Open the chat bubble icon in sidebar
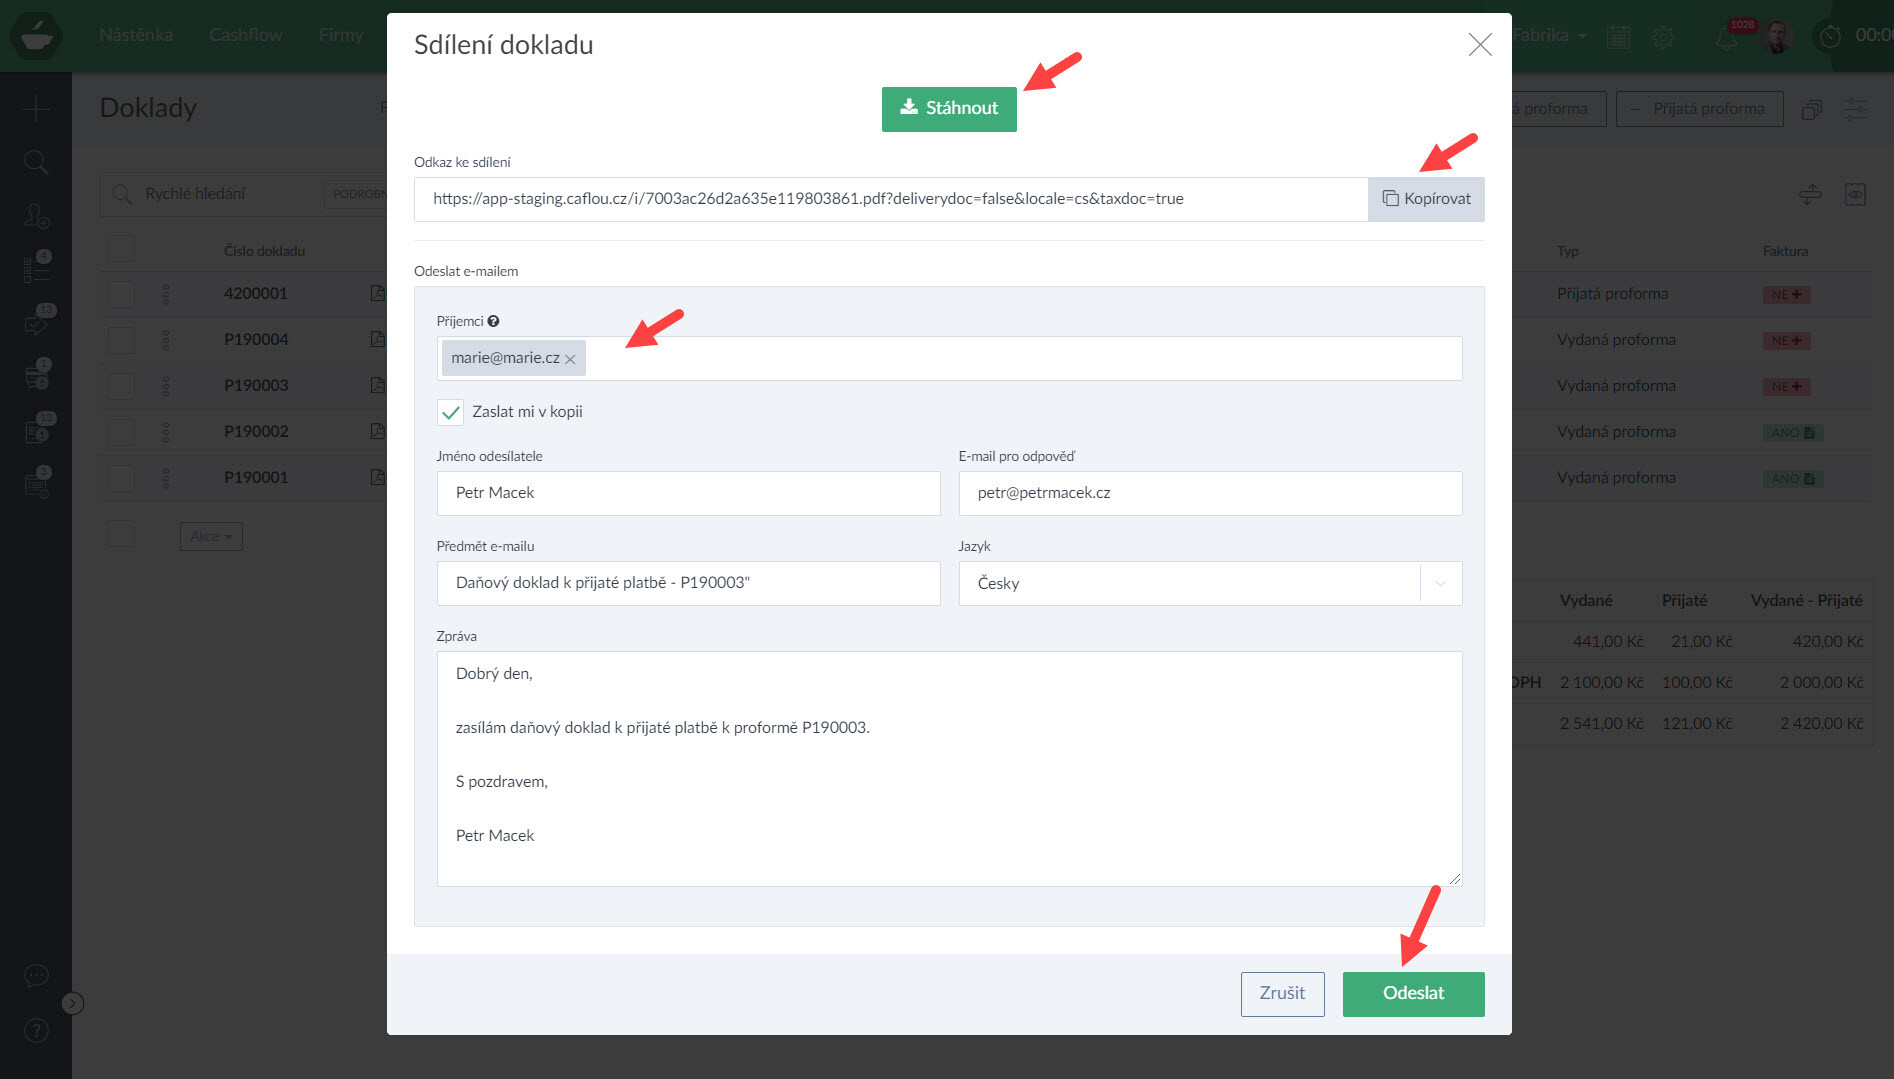This screenshot has width=1894, height=1079. click(x=36, y=975)
